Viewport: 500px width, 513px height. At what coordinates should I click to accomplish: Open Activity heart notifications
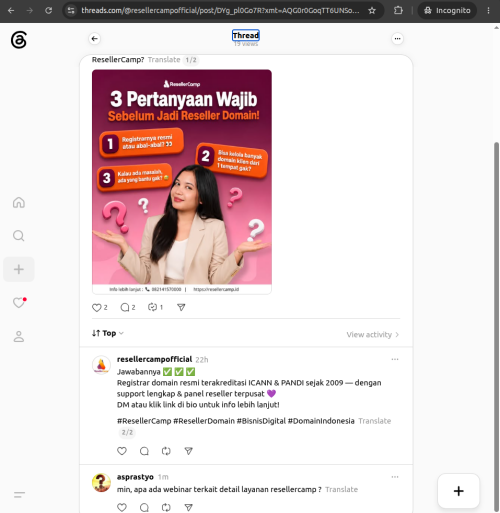click(19, 302)
